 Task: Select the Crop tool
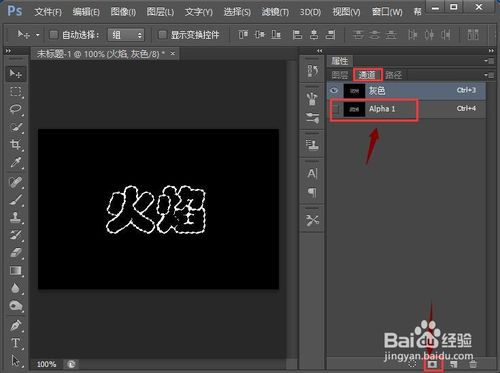pos(15,145)
